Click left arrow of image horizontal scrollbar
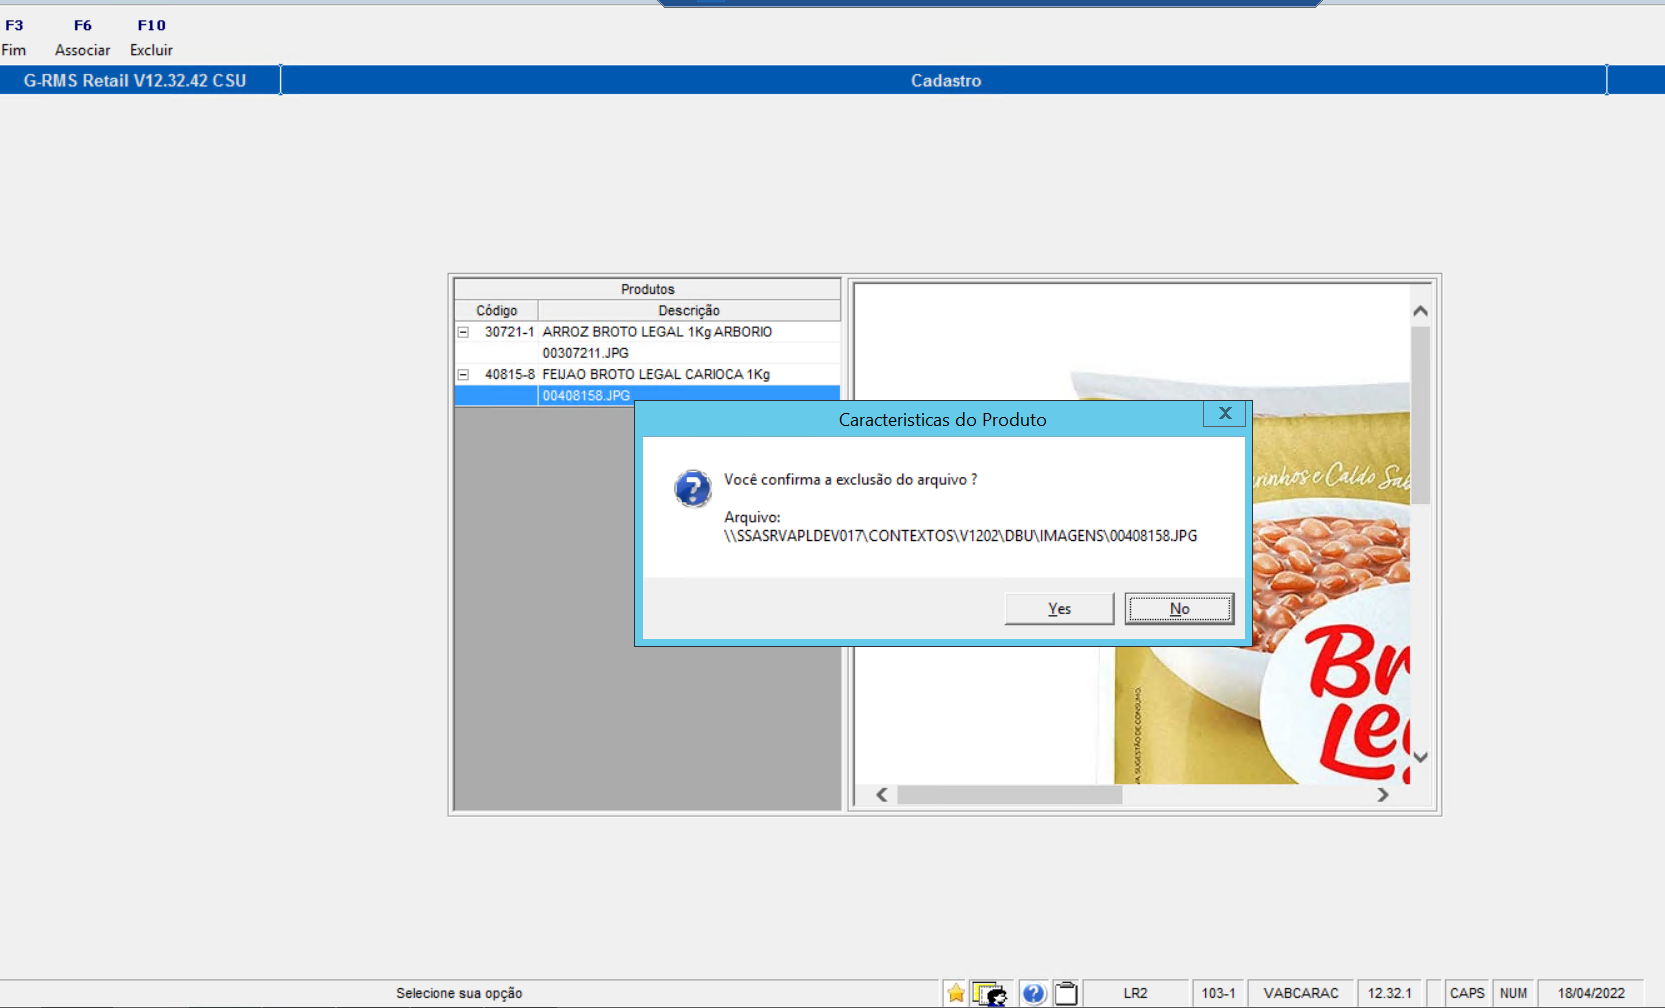This screenshot has width=1665, height=1008. coord(882,795)
